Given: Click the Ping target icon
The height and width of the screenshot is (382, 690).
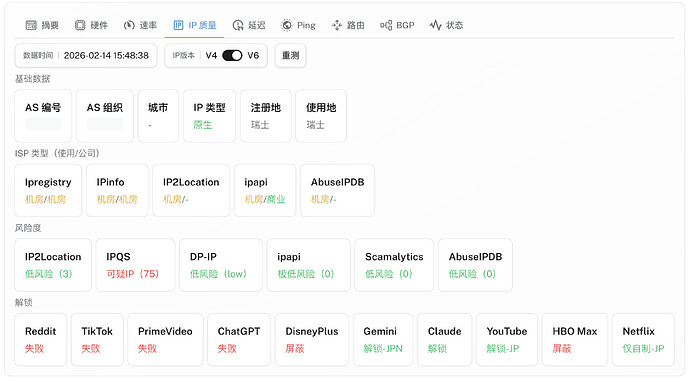Looking at the screenshot, I should pos(286,25).
